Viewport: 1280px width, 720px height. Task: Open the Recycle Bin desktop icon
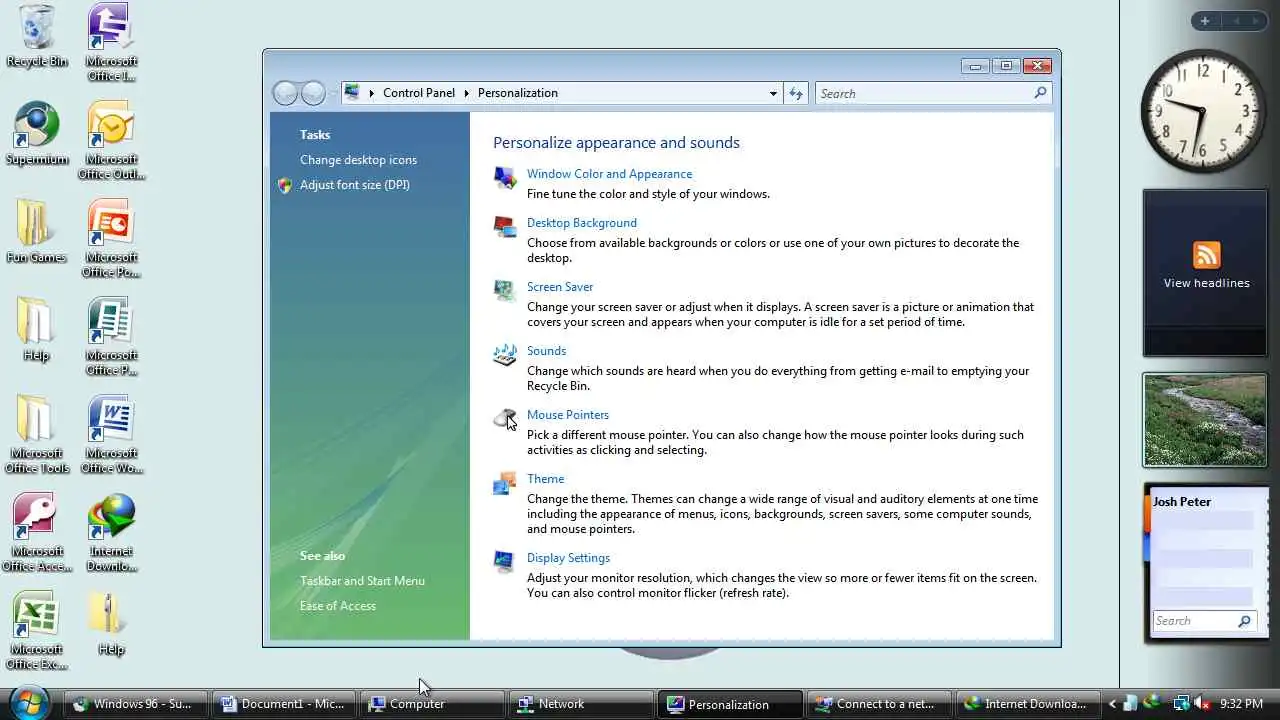tap(37, 35)
